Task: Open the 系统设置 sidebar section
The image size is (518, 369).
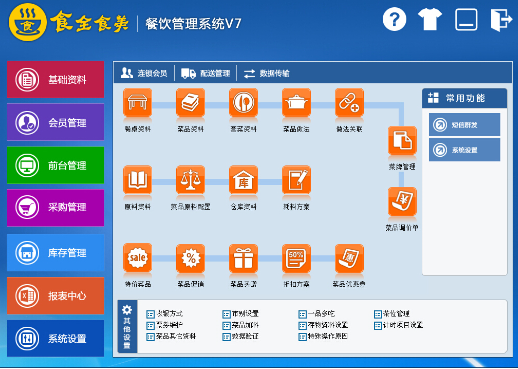Action: [56, 338]
